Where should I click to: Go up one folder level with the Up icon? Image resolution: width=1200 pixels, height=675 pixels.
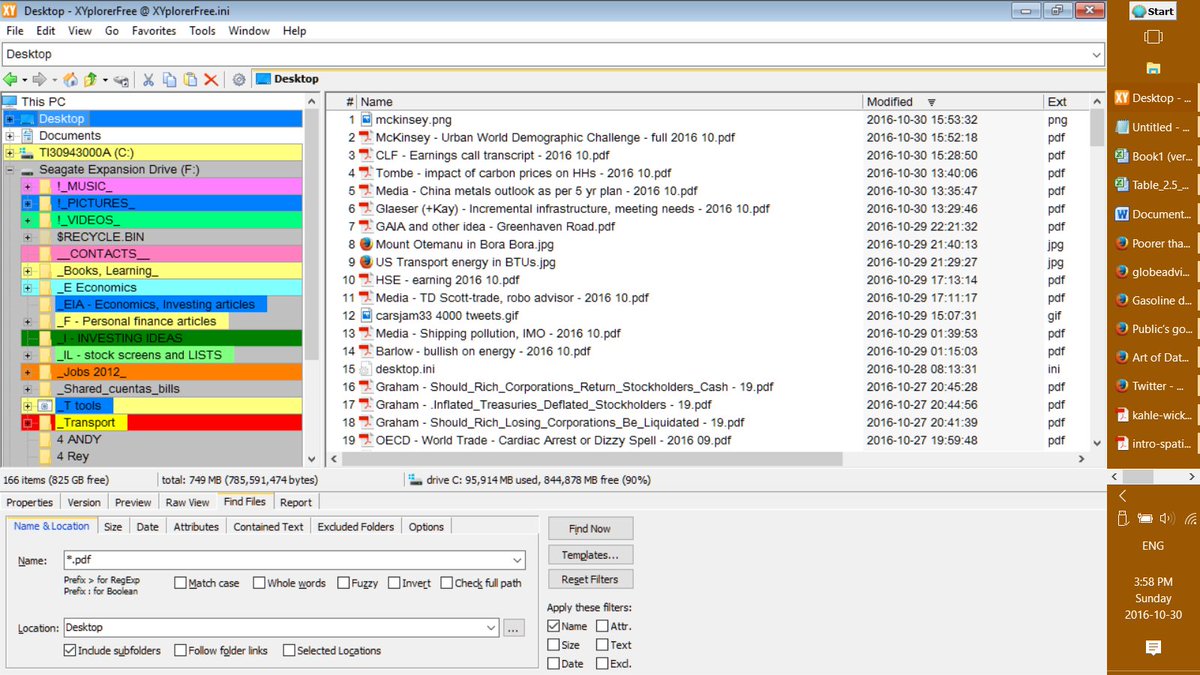(89, 79)
